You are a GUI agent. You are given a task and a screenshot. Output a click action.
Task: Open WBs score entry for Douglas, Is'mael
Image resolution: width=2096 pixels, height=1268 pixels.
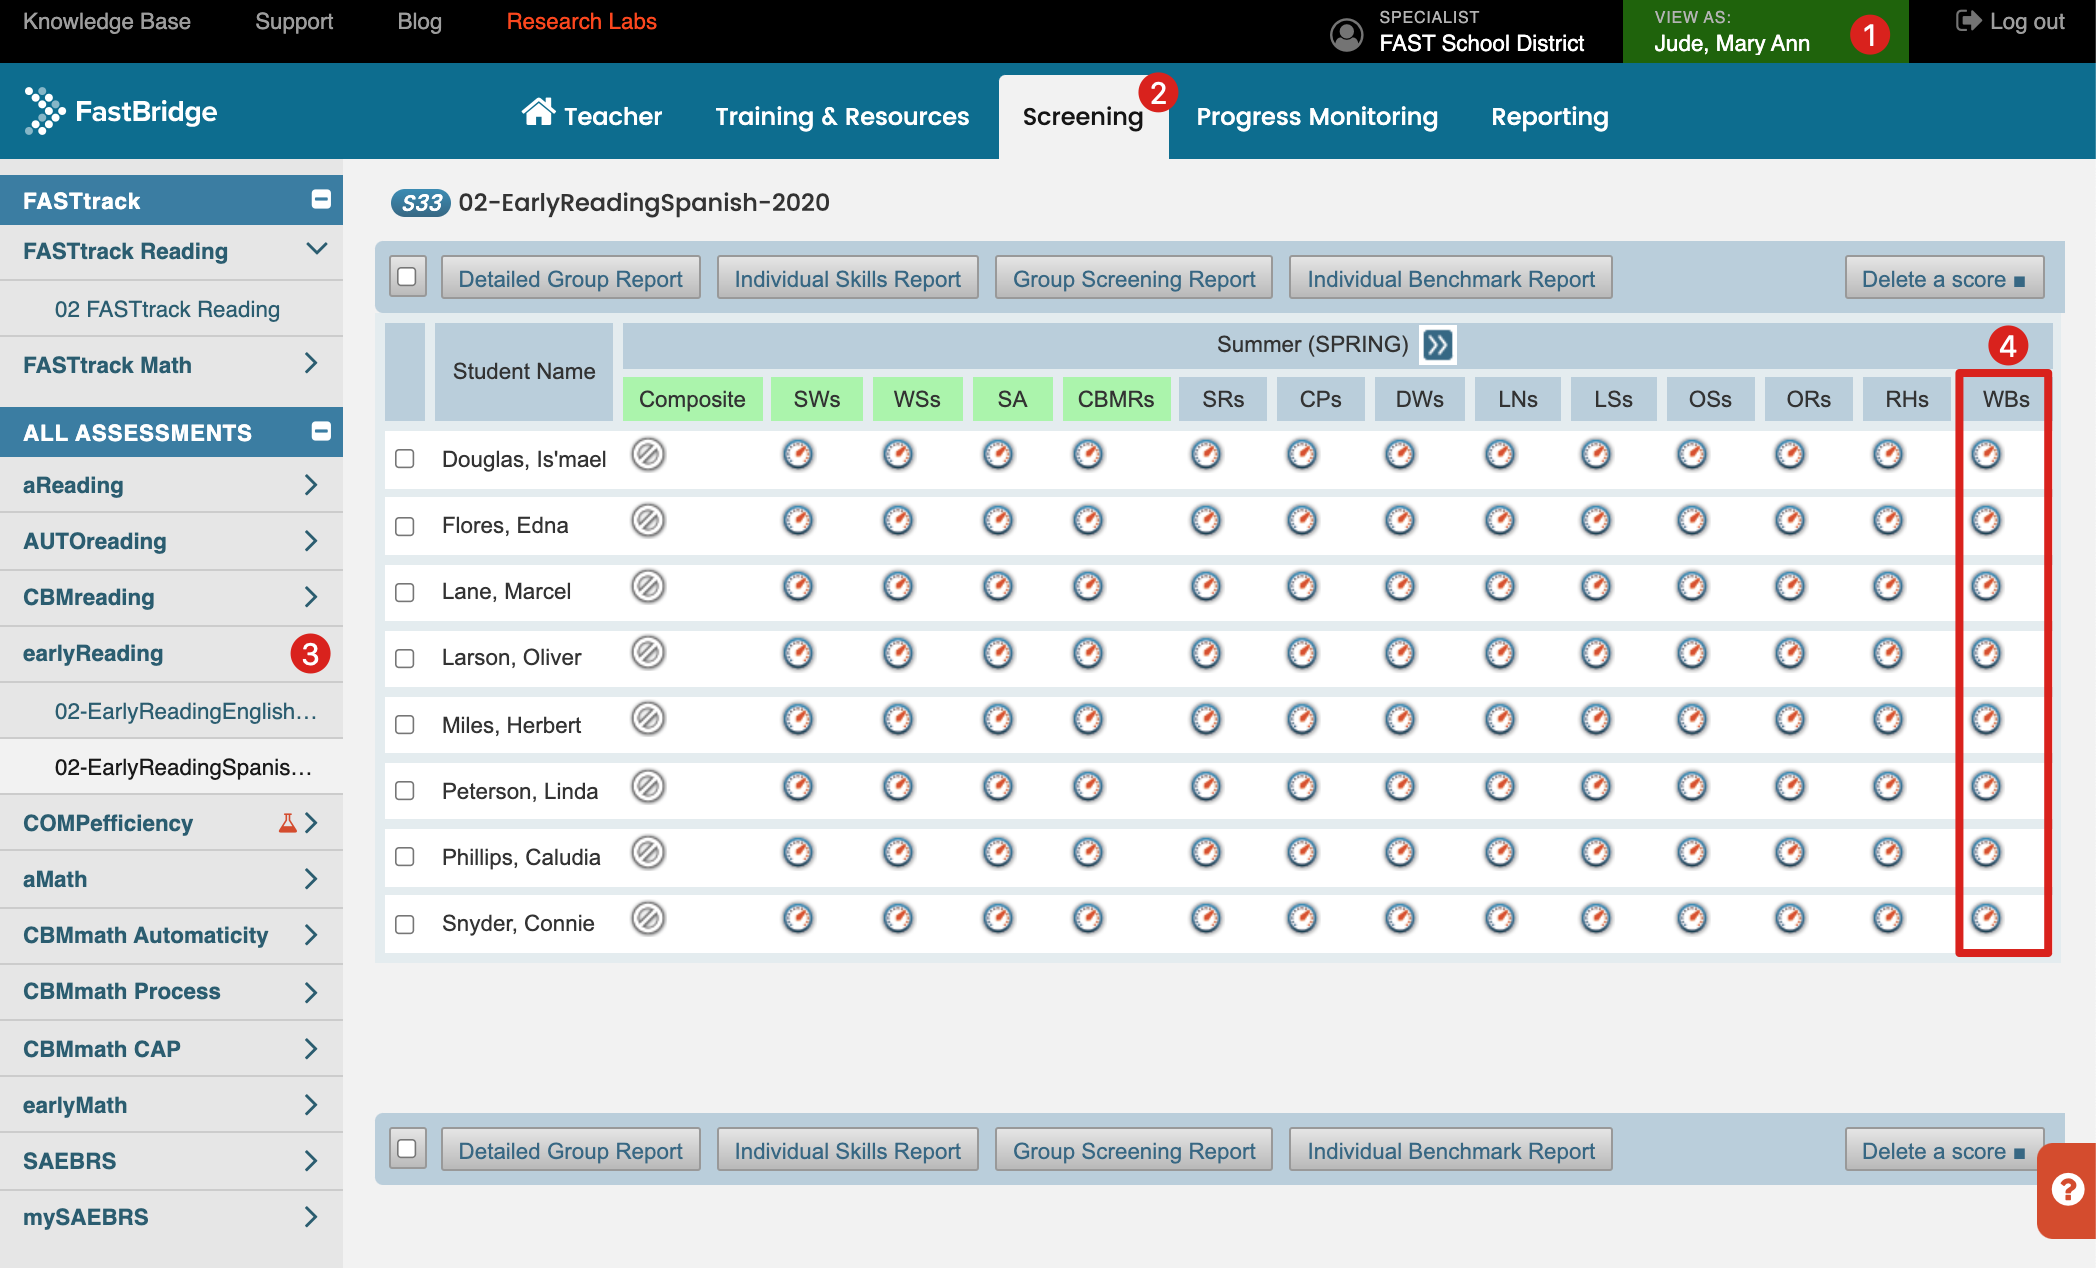pyautogui.click(x=1986, y=455)
